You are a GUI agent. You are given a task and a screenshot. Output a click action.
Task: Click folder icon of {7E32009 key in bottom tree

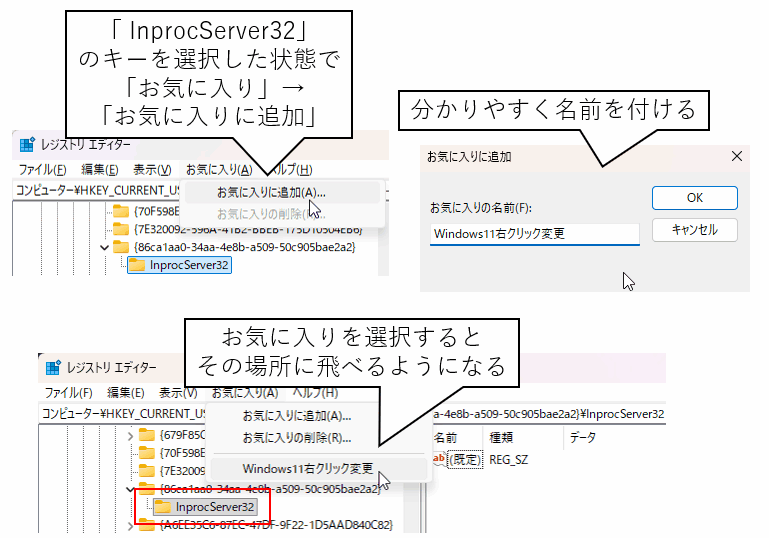tap(147, 471)
